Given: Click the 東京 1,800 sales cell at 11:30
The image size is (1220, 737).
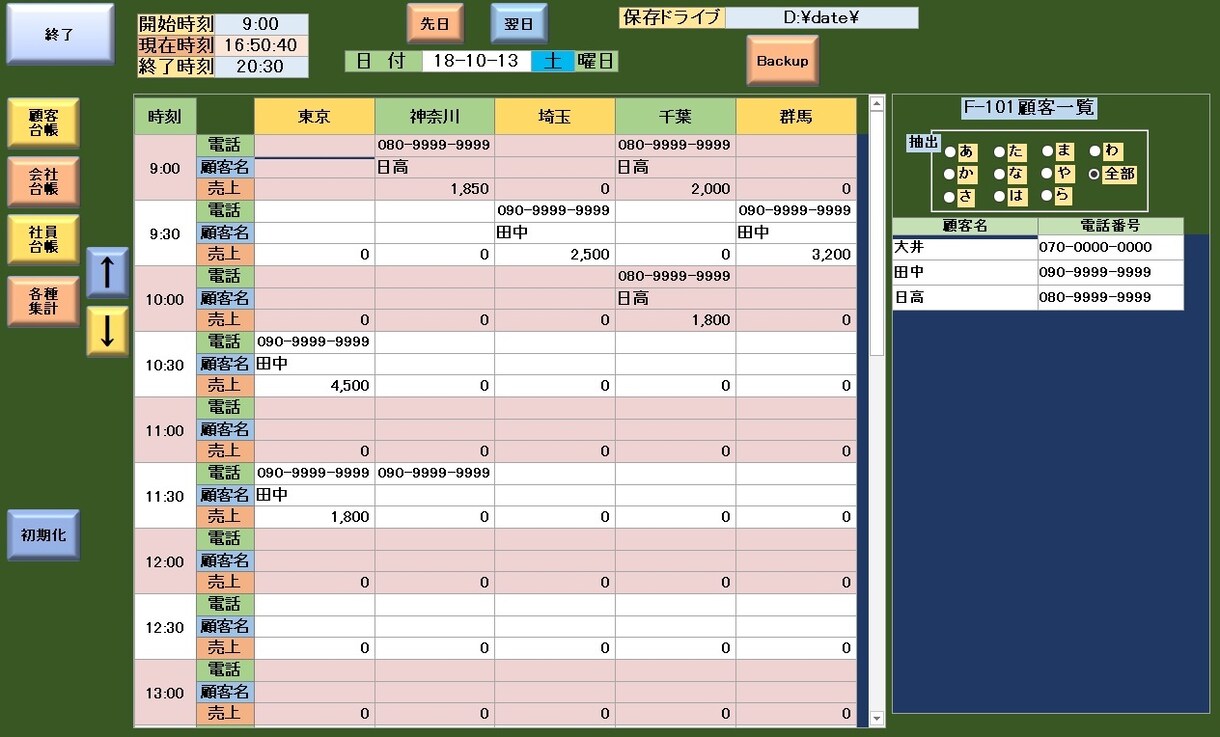Looking at the screenshot, I should point(314,517).
